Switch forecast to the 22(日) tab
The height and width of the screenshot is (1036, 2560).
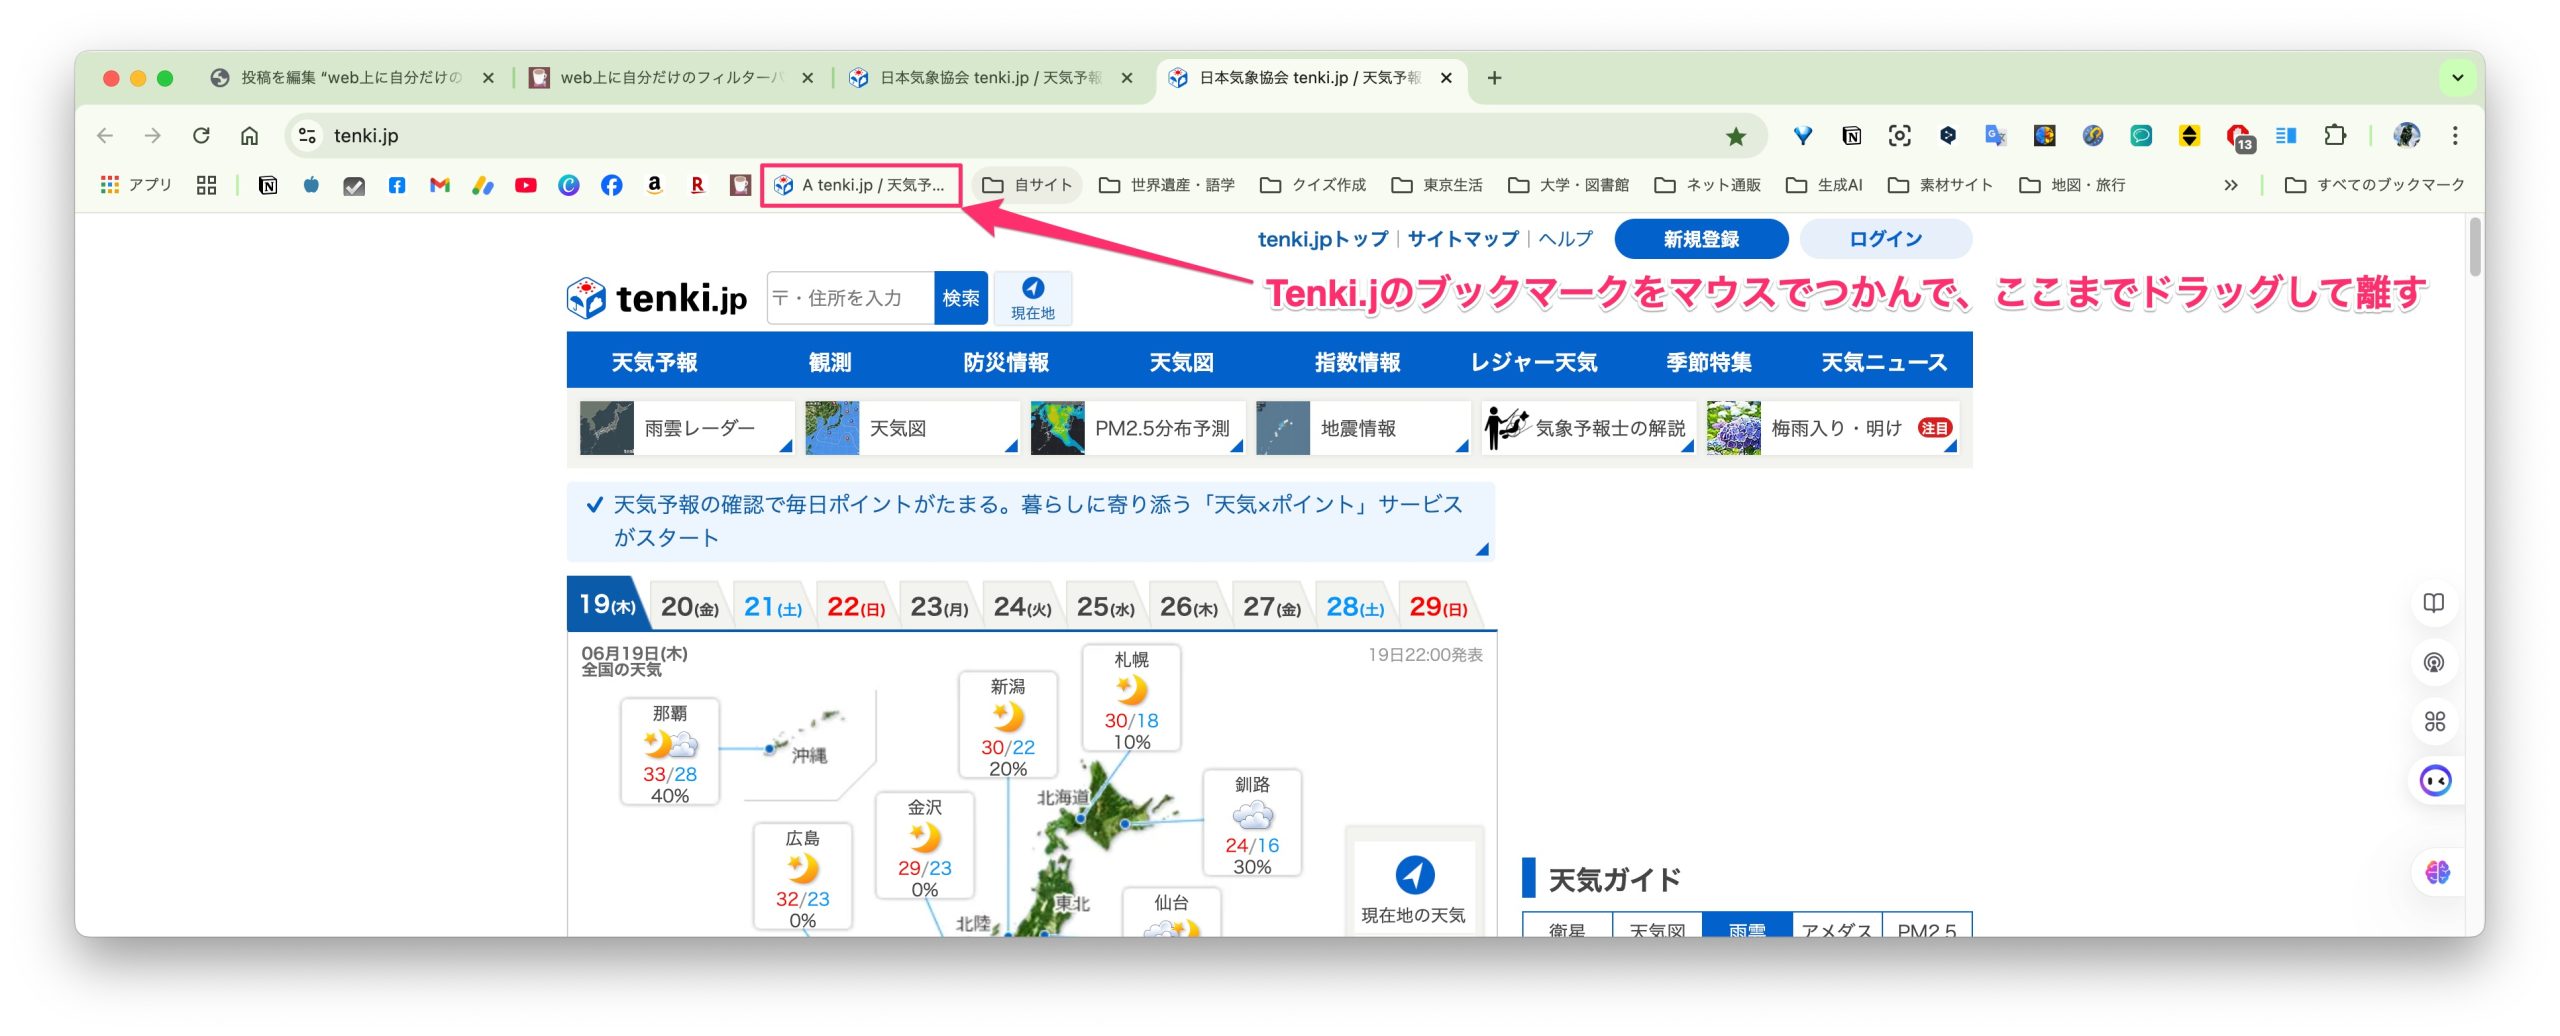856,606
